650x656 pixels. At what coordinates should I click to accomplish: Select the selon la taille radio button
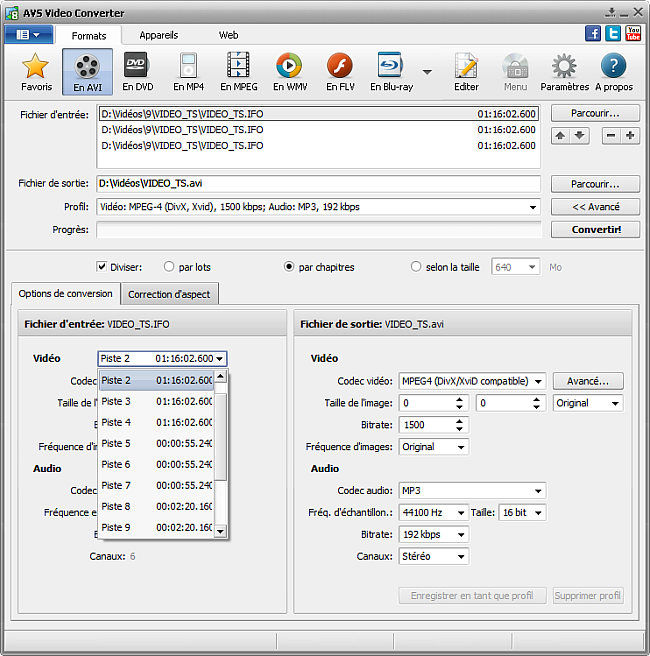coord(416,266)
